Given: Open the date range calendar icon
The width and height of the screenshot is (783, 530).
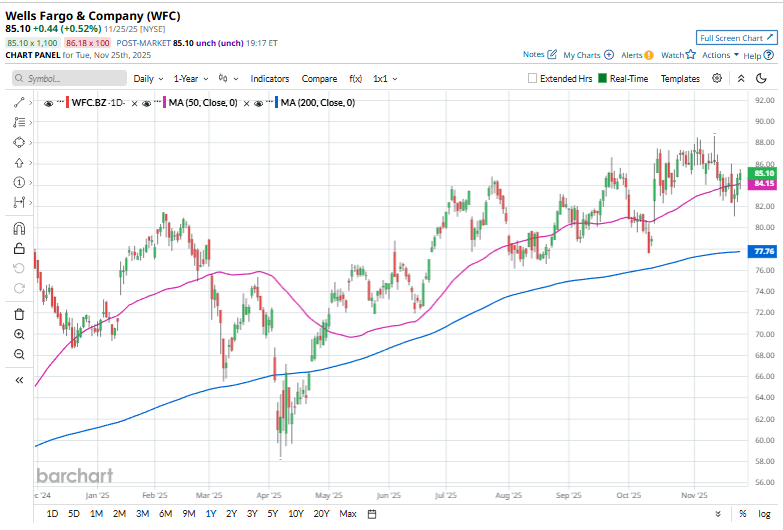Looking at the screenshot, I should [x=371, y=514].
